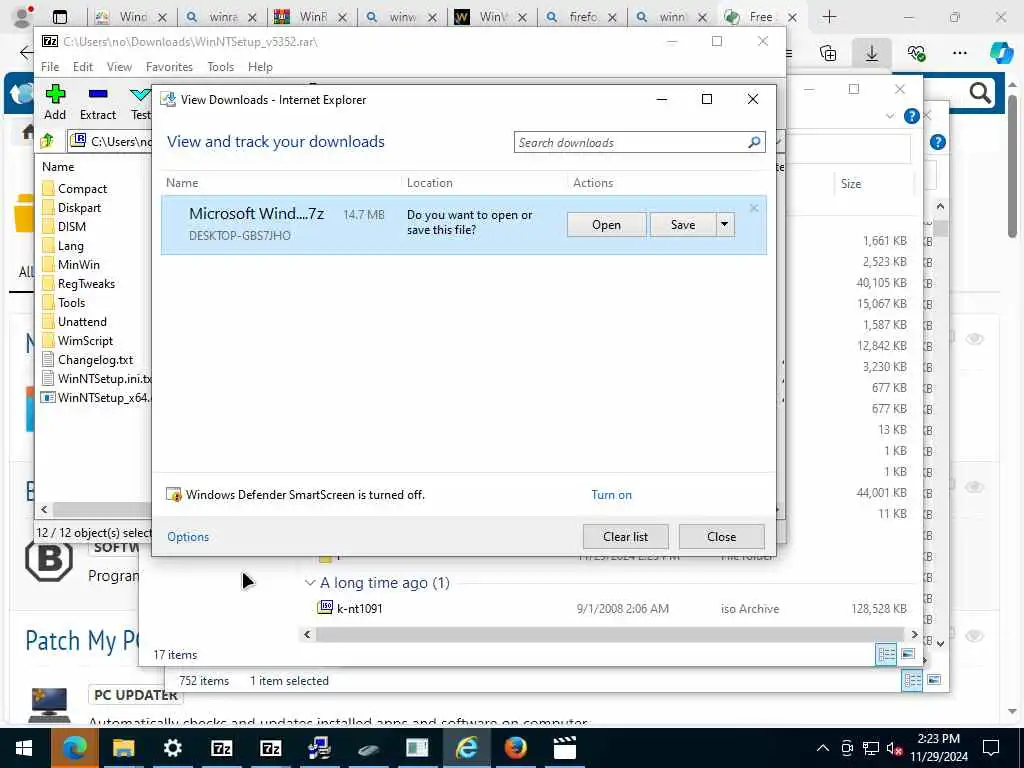Expand the Save button dropdown arrow
1024x768 pixels.
coord(725,225)
